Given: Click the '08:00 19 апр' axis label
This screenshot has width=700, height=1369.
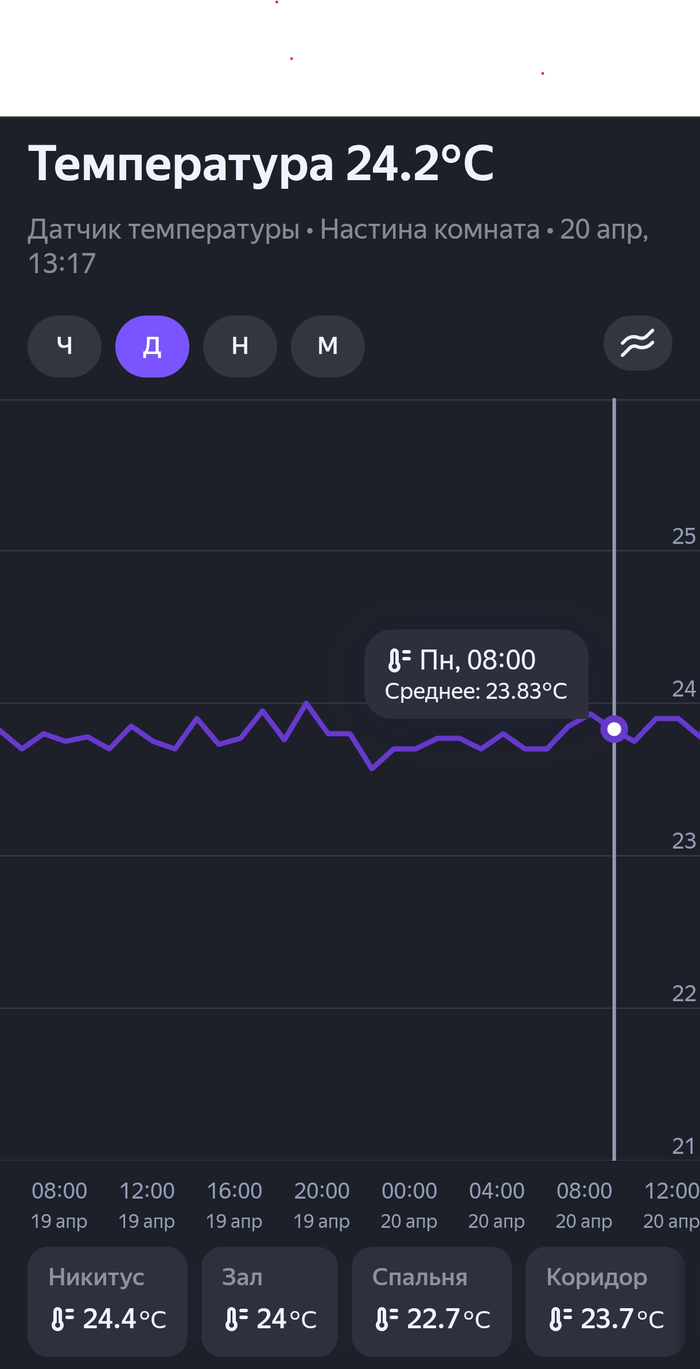Looking at the screenshot, I should pyautogui.click(x=59, y=1206).
